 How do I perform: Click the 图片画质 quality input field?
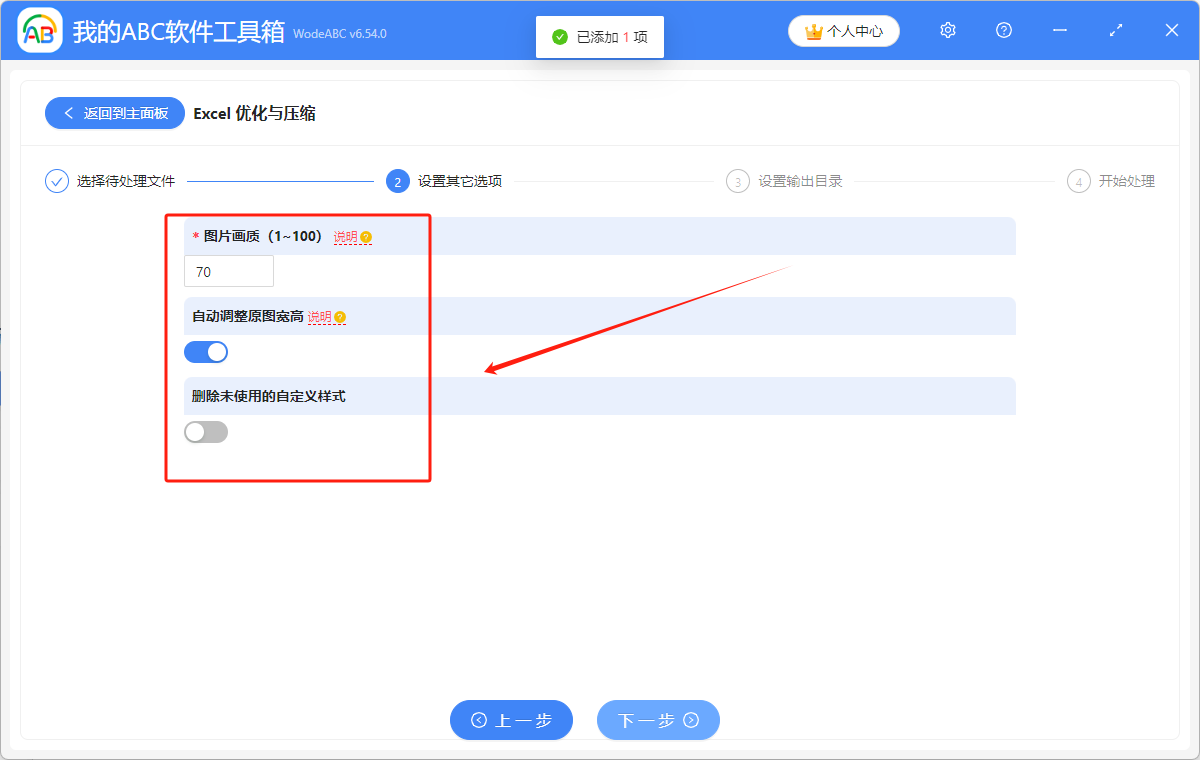coord(229,271)
